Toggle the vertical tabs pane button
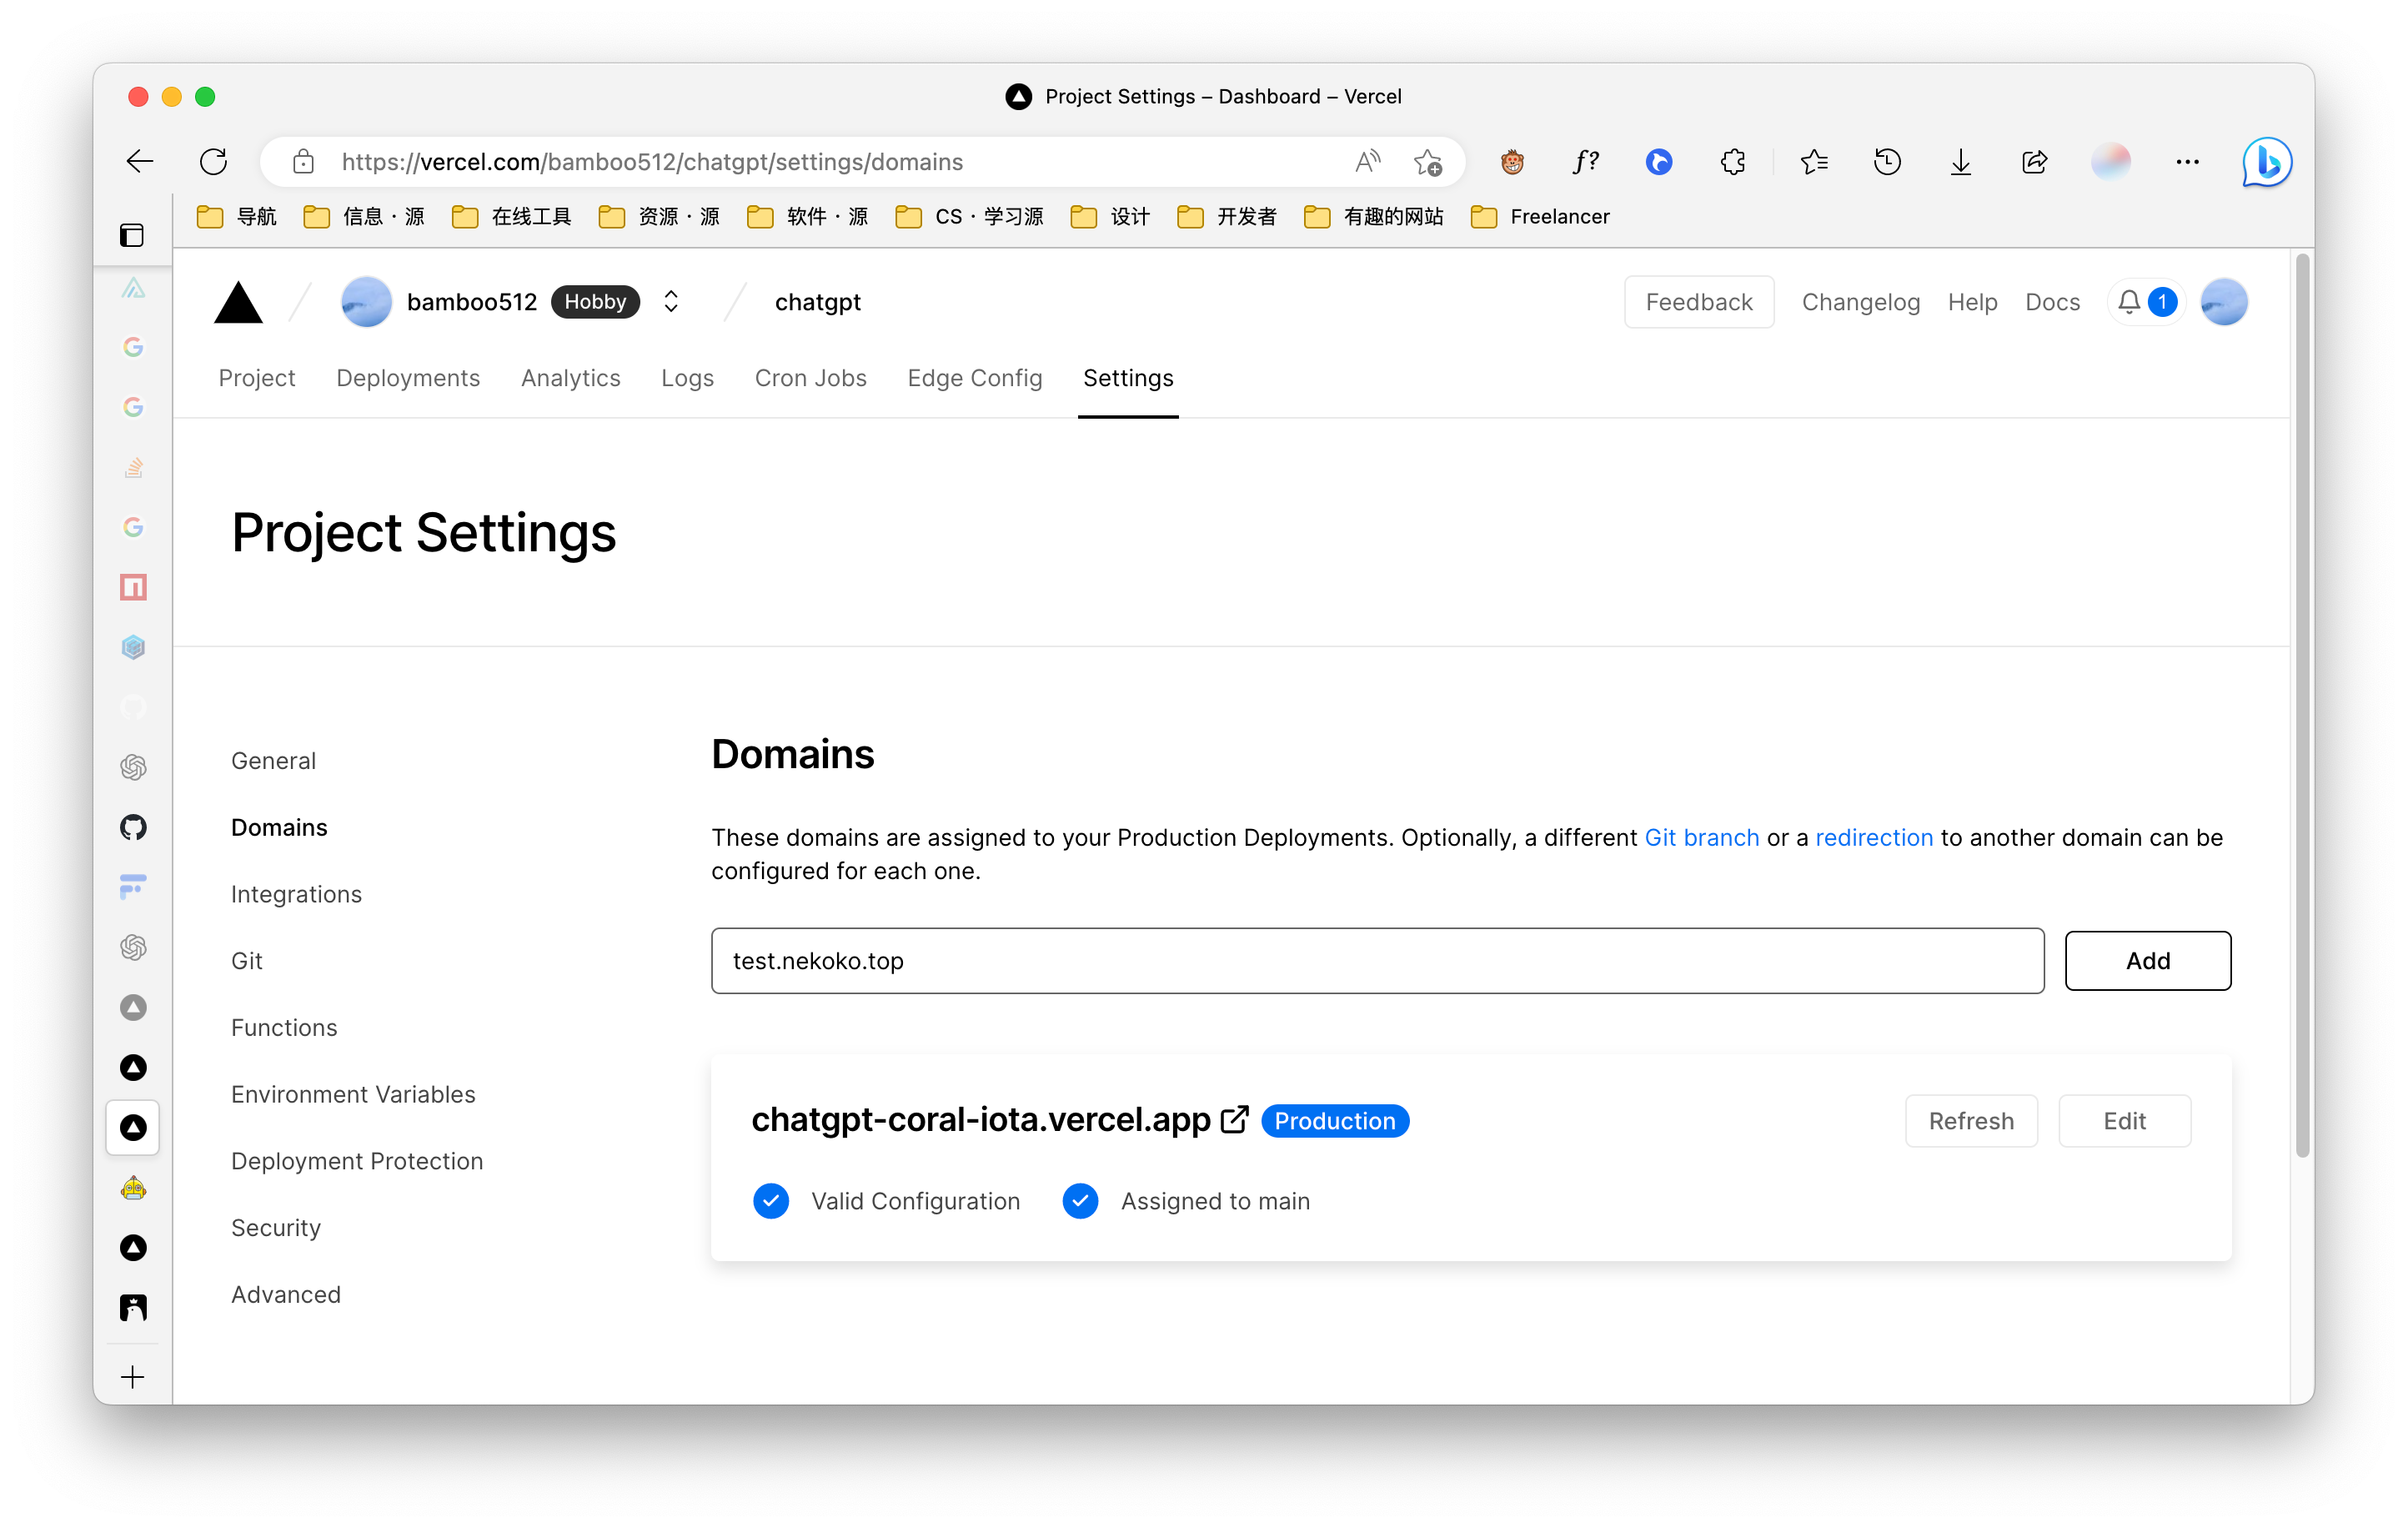 [x=132, y=235]
